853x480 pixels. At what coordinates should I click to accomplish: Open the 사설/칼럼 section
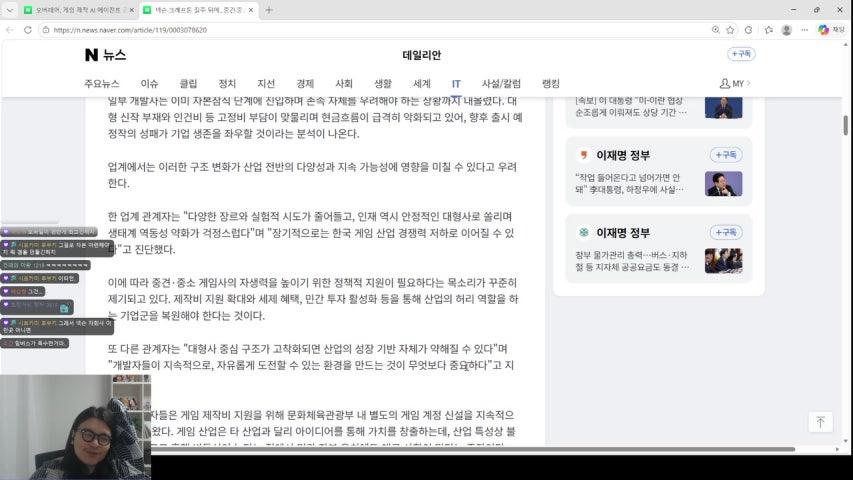(501, 83)
